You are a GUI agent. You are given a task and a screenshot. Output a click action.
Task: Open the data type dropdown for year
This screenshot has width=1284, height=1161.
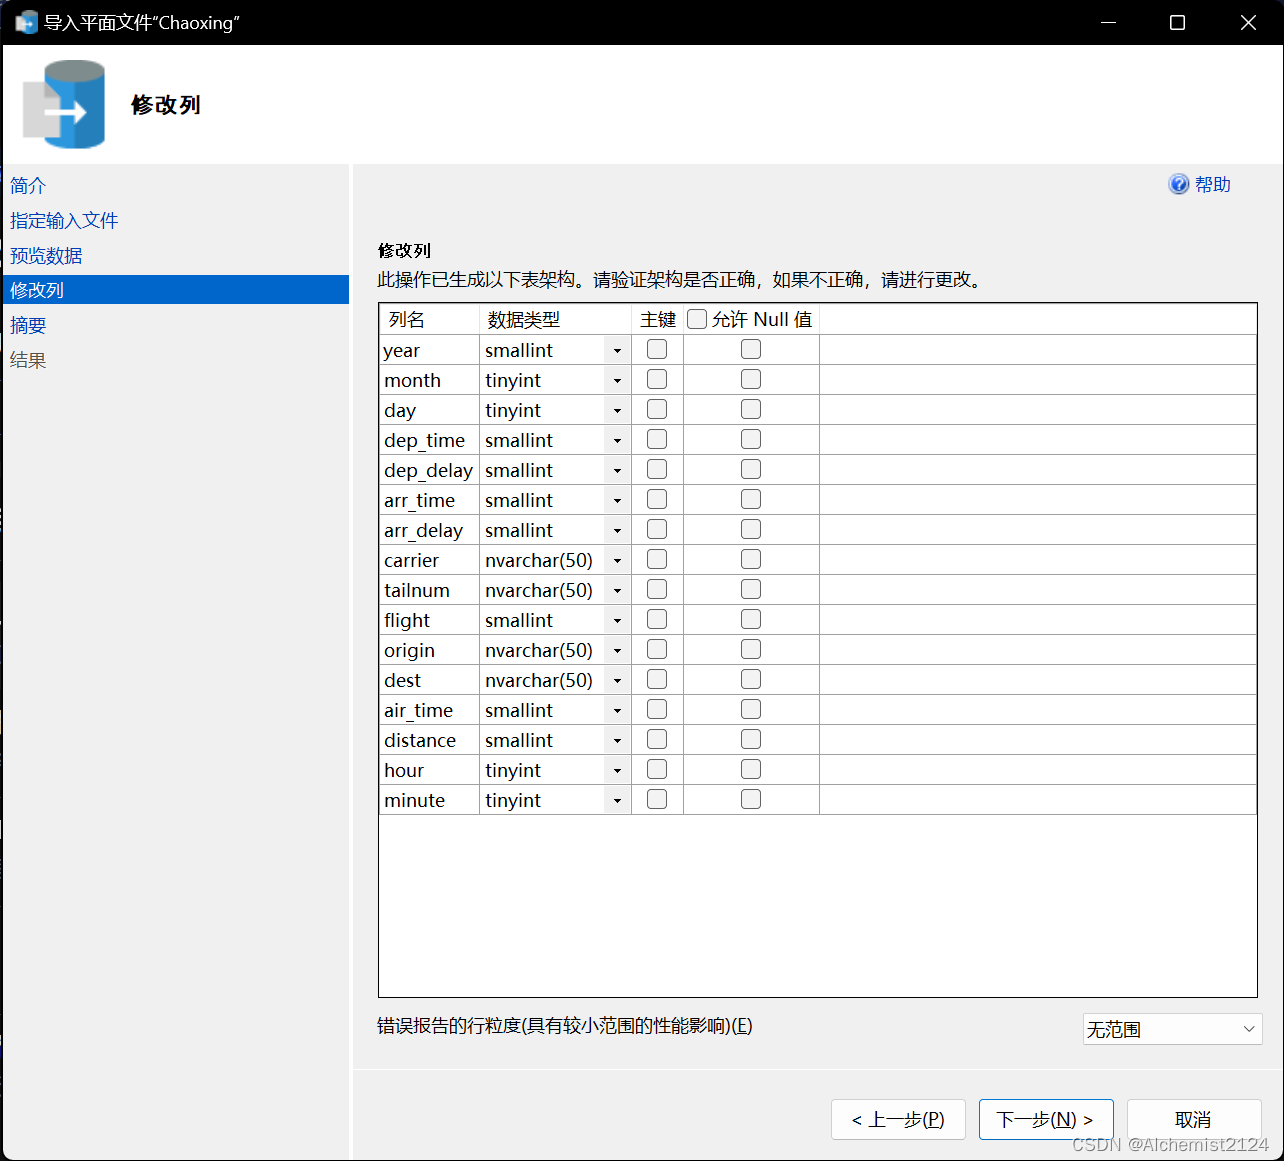pos(617,350)
